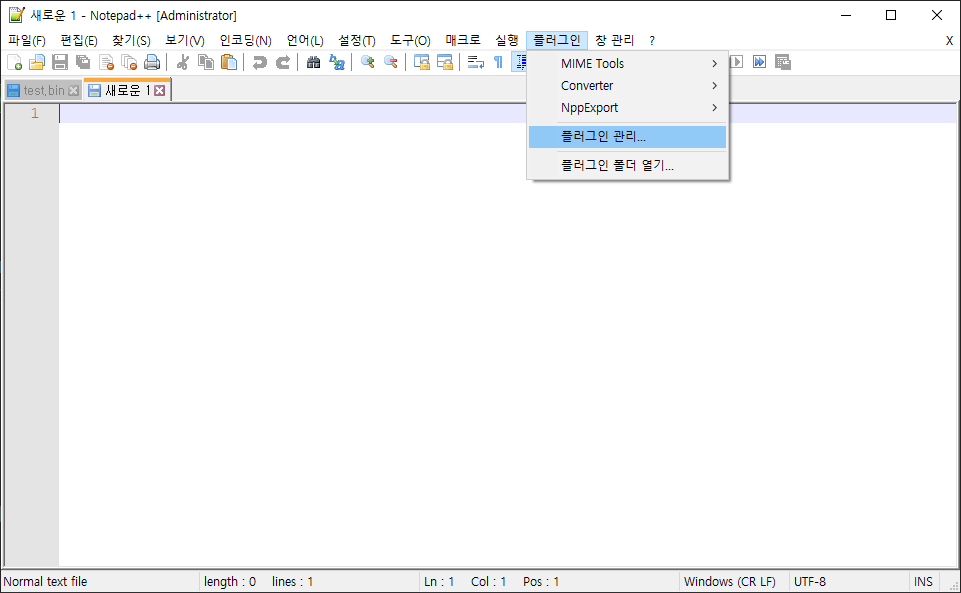Switch to the test.bin tab
The width and height of the screenshot is (961, 593).
tap(44, 91)
